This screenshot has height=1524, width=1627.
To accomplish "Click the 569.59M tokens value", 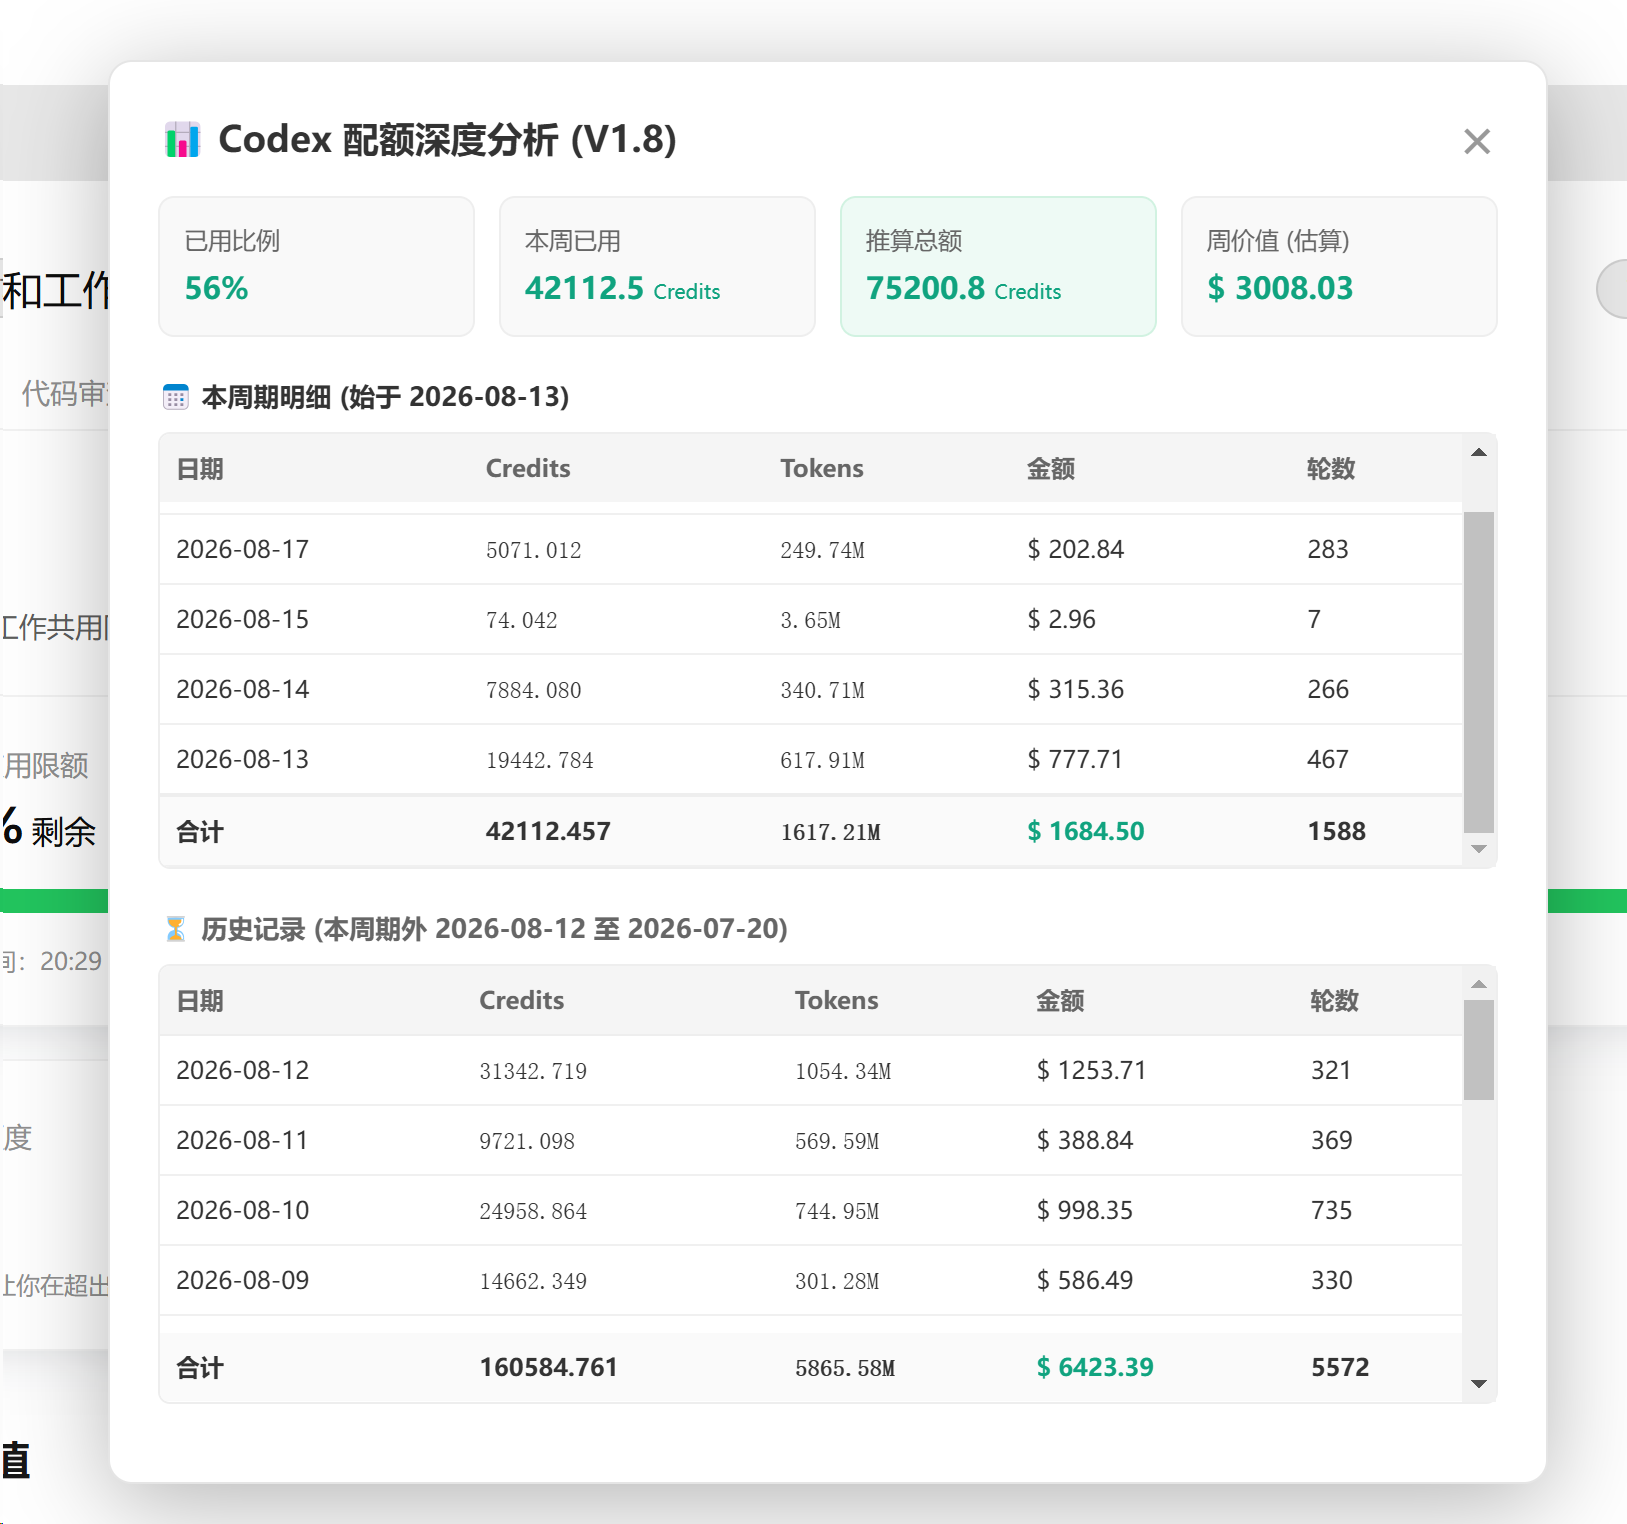I will [x=837, y=1141].
